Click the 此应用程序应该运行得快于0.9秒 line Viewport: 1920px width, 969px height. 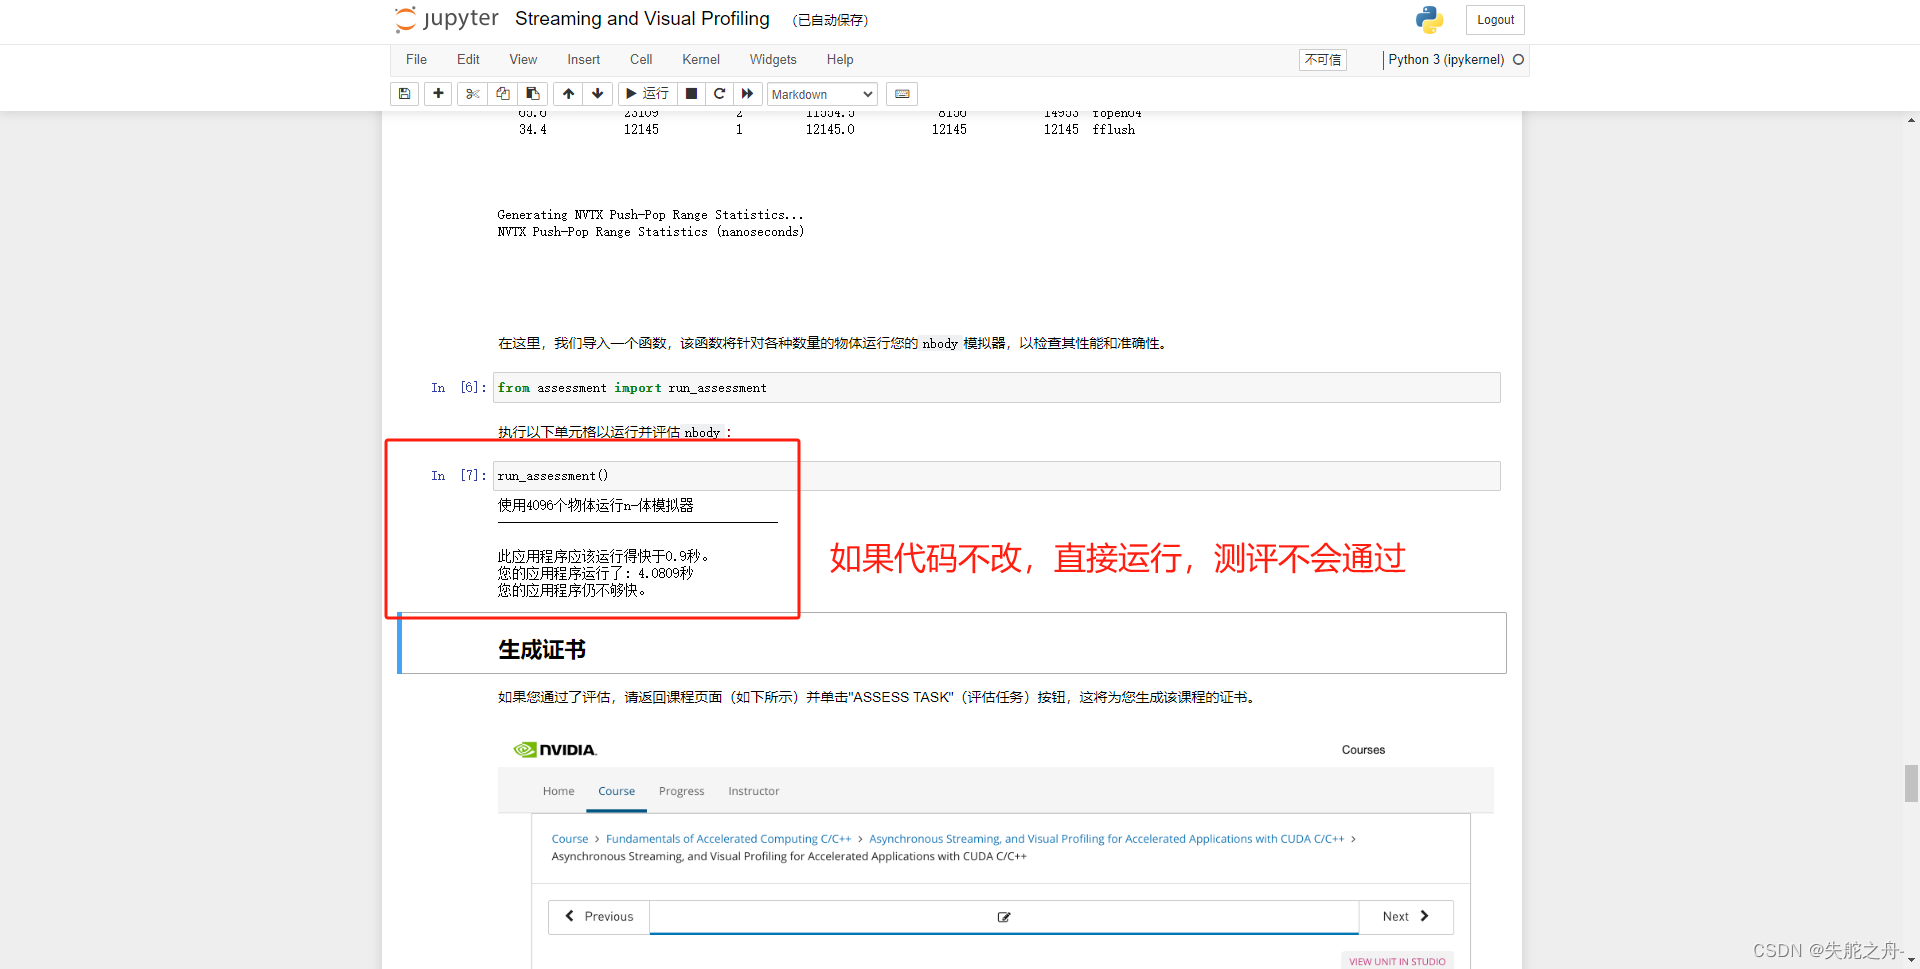coord(603,556)
